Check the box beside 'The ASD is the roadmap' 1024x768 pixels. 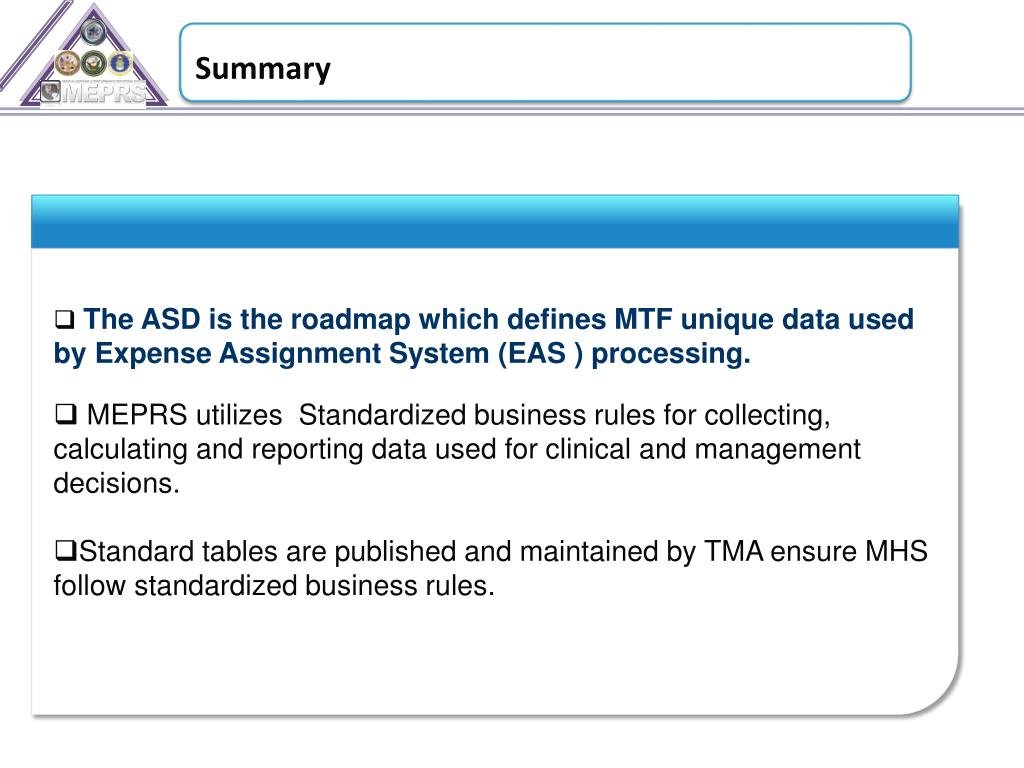pos(65,320)
